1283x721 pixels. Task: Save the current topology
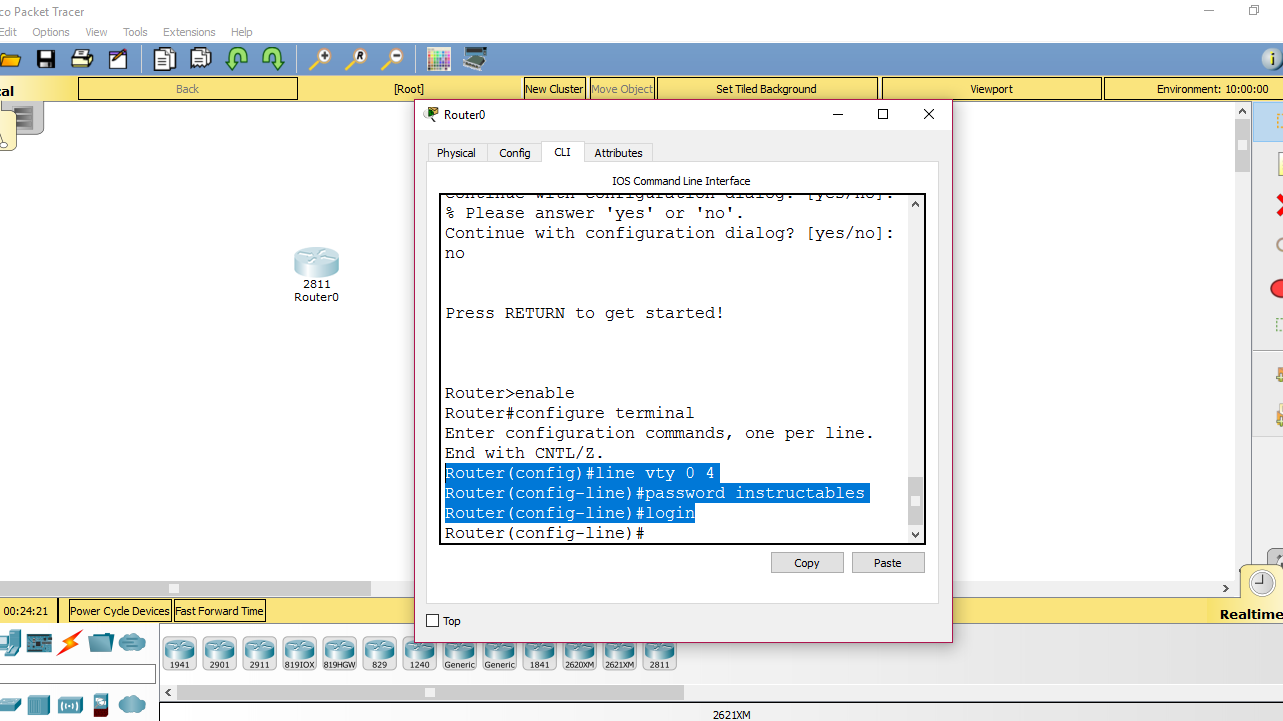coord(45,58)
